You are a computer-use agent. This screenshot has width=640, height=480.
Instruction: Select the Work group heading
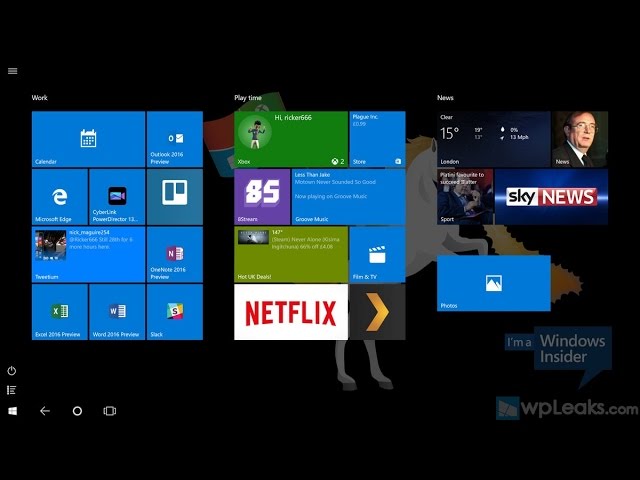pyautogui.click(x=40, y=98)
